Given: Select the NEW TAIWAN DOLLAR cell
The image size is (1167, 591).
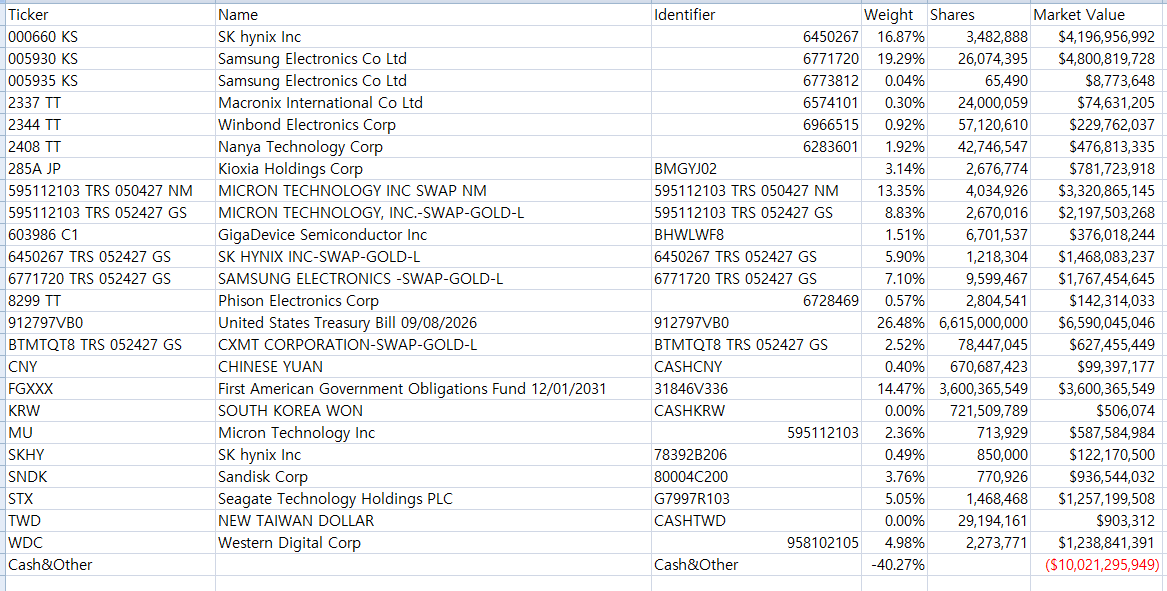Looking at the screenshot, I should tap(433, 521).
